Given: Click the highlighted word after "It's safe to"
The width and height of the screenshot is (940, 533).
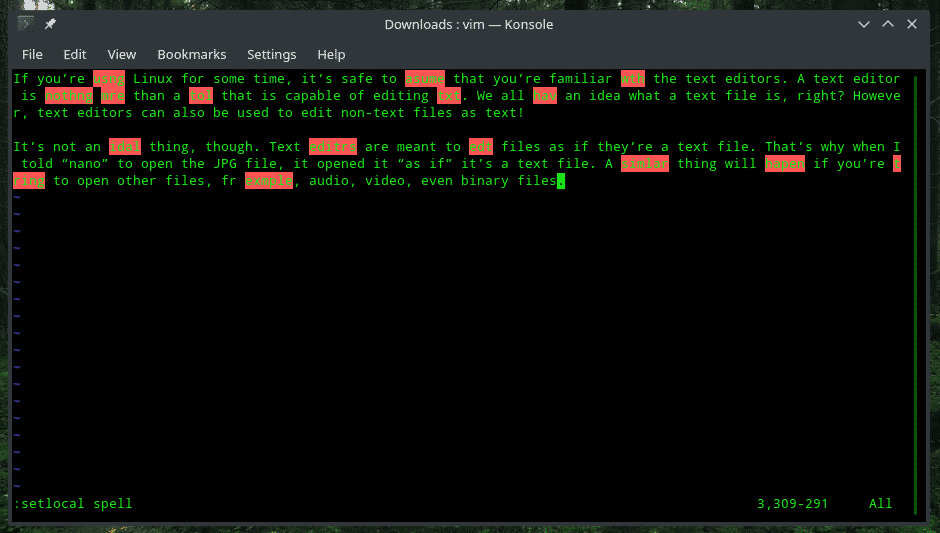Looking at the screenshot, I should [x=425, y=79].
